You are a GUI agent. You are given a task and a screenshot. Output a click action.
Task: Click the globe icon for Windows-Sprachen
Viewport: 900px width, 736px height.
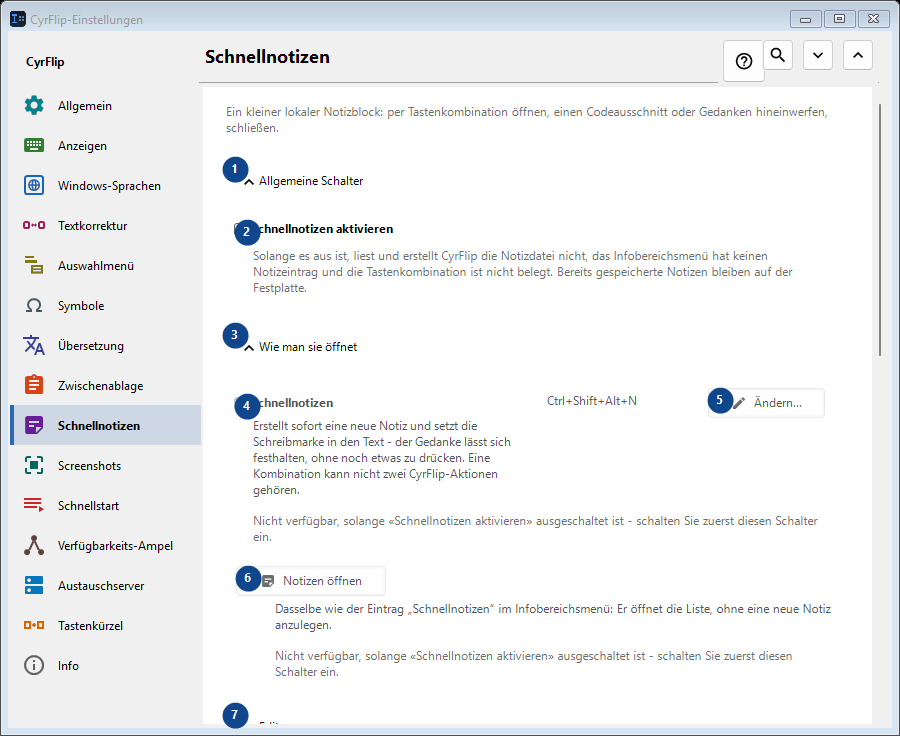point(34,185)
